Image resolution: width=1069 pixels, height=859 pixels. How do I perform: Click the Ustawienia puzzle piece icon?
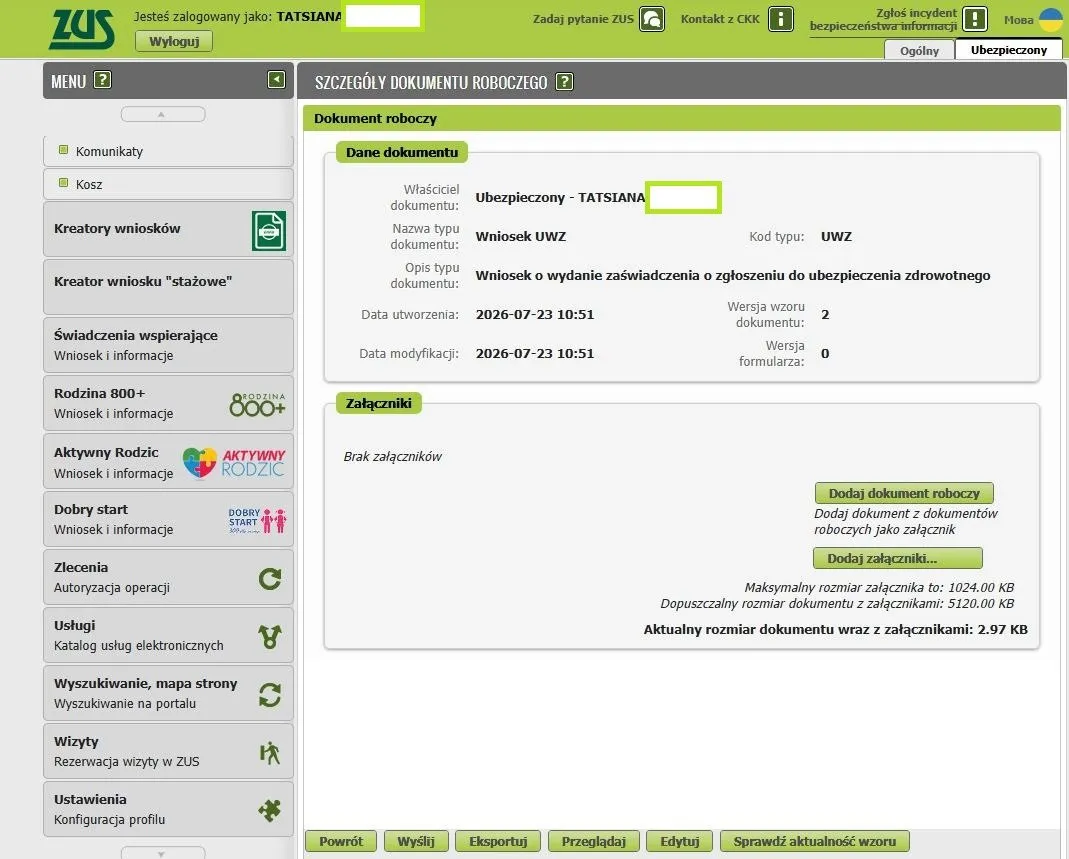pyautogui.click(x=270, y=811)
